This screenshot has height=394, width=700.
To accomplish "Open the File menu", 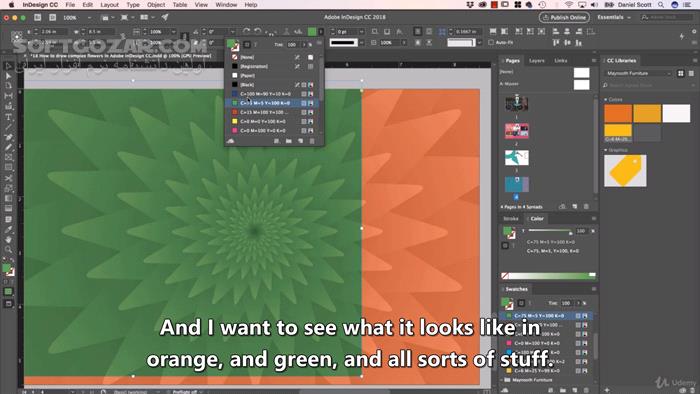I will (70, 5).
